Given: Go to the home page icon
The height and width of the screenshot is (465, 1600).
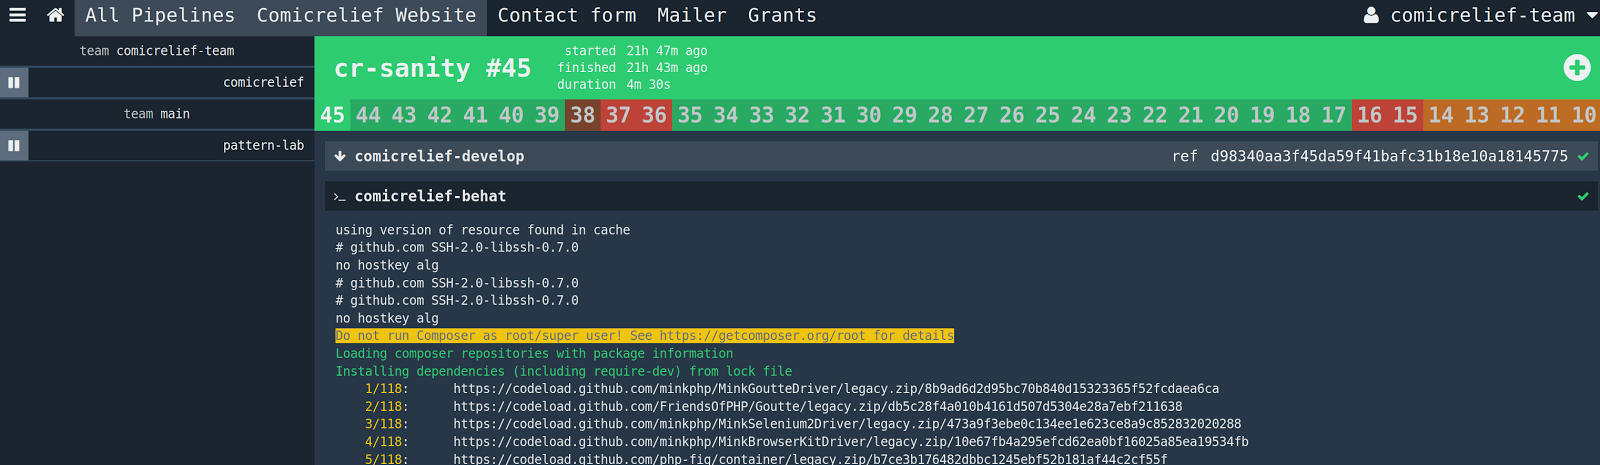Looking at the screenshot, I should 56,15.
